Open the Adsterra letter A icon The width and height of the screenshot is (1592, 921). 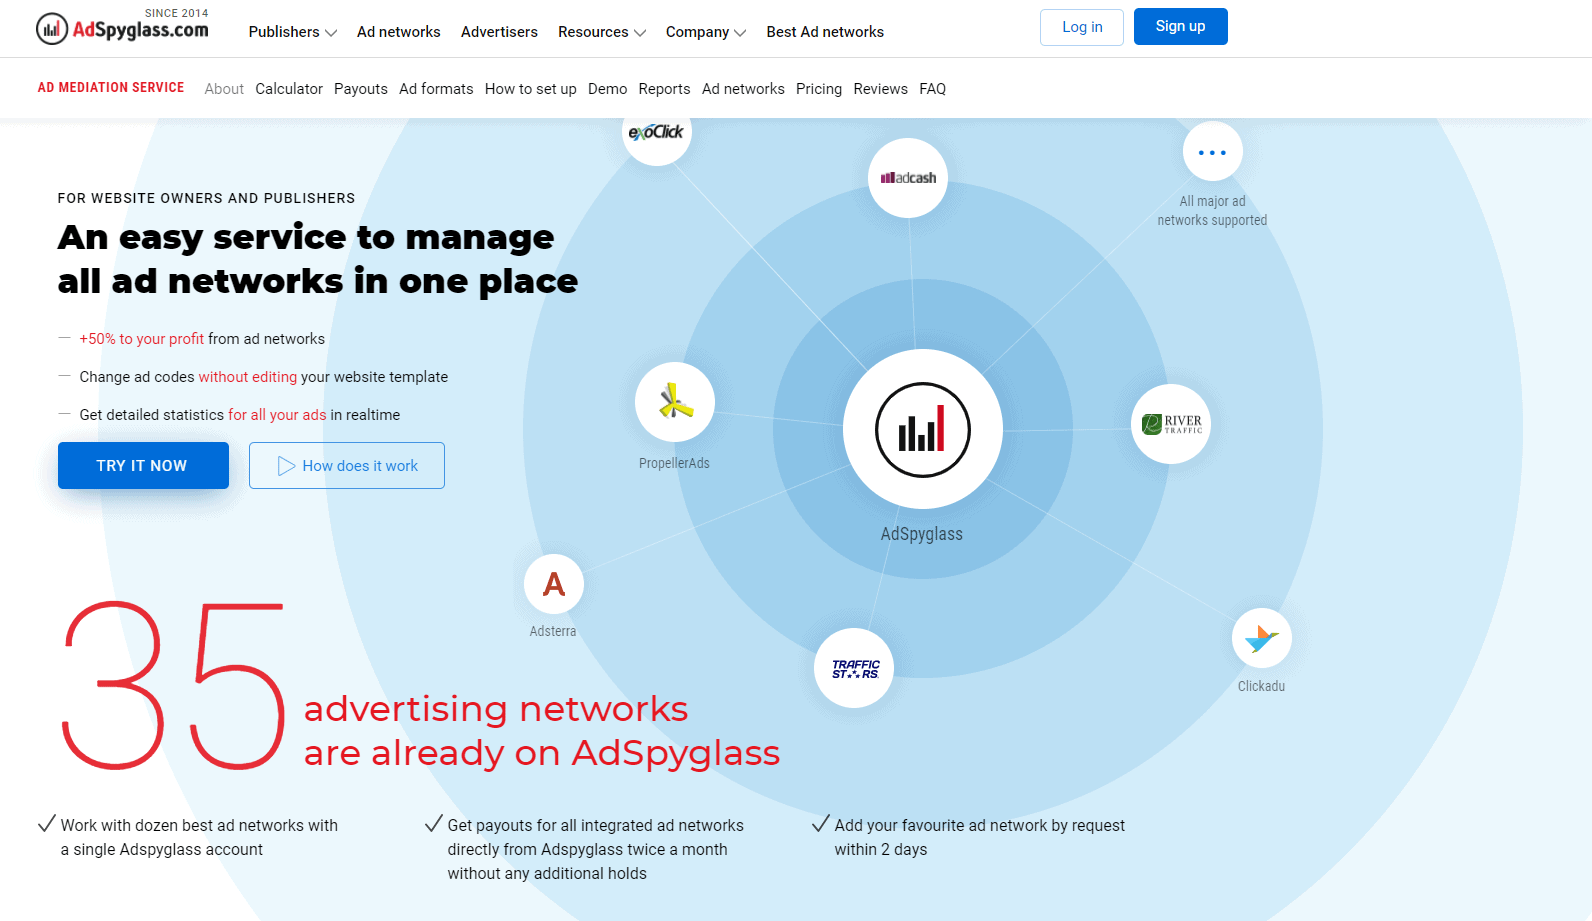click(x=554, y=584)
